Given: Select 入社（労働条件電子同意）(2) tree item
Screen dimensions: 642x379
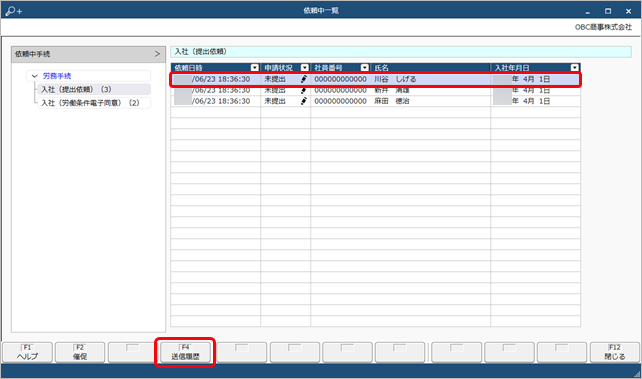Looking at the screenshot, I should click(90, 103).
